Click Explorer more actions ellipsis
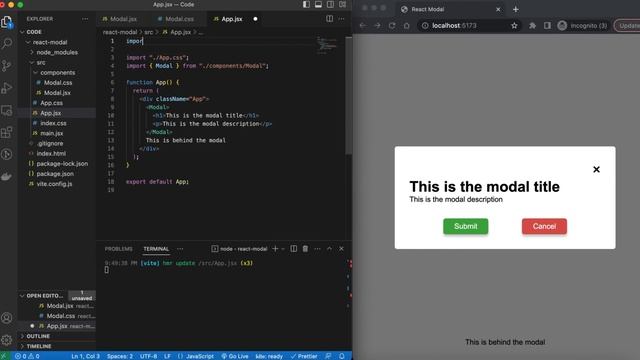 click(x=85, y=19)
